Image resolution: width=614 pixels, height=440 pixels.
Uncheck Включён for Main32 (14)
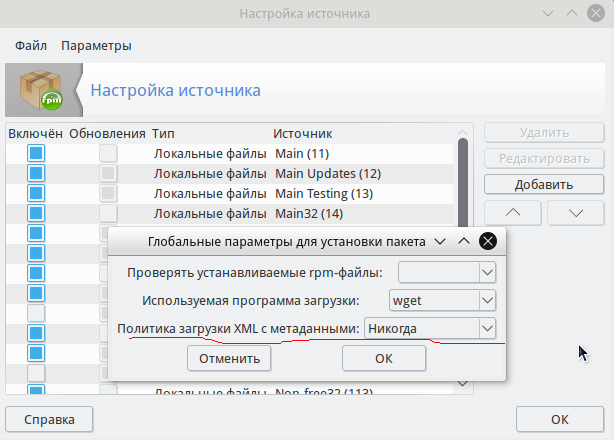36,213
